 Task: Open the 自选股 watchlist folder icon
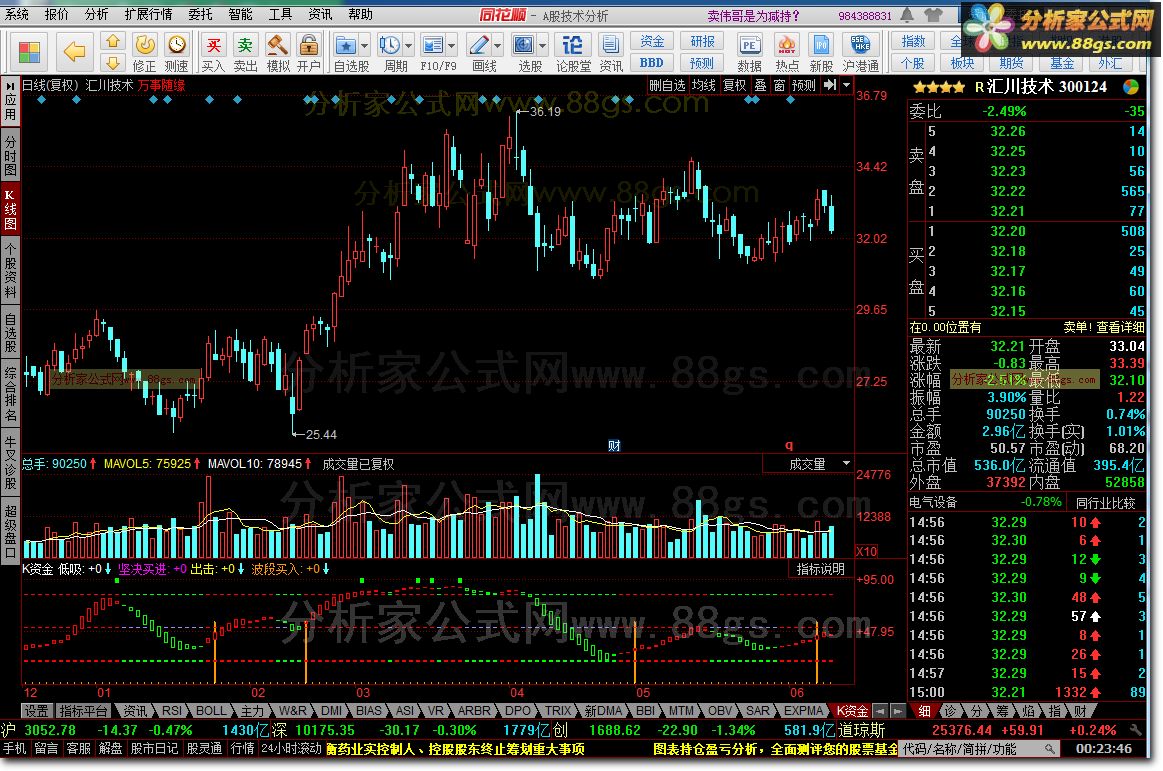coord(346,46)
